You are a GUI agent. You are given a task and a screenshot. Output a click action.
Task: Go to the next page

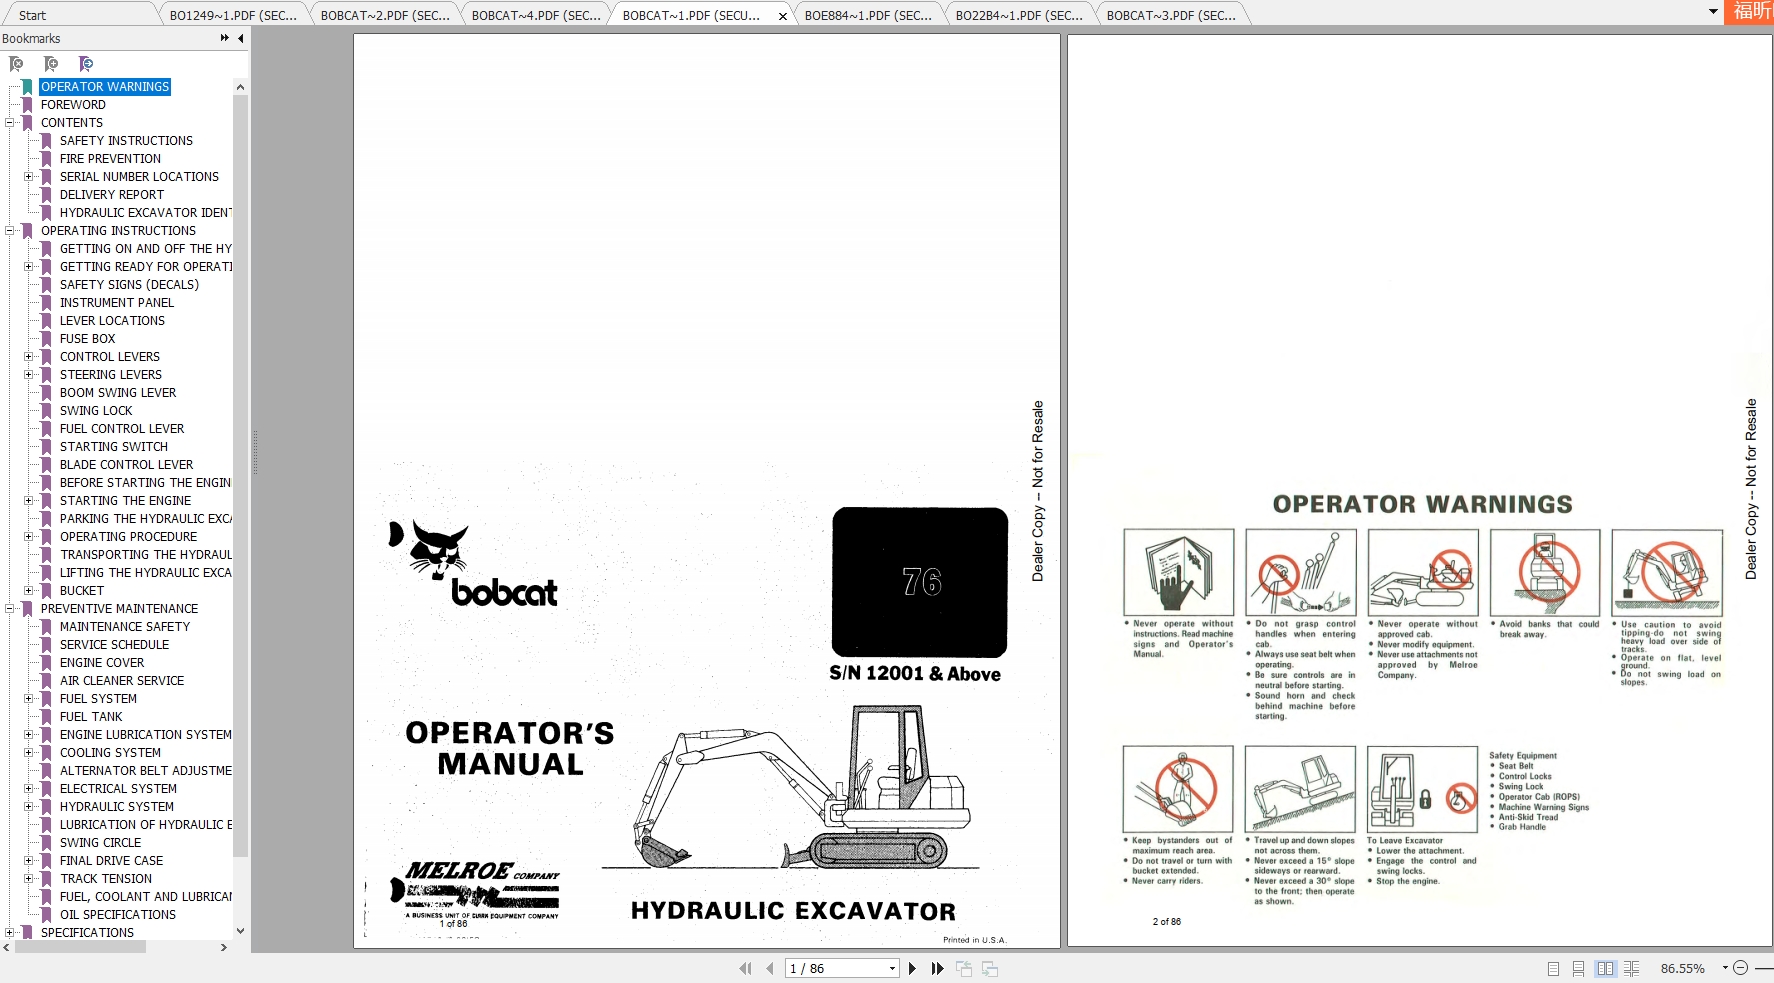pos(912,968)
